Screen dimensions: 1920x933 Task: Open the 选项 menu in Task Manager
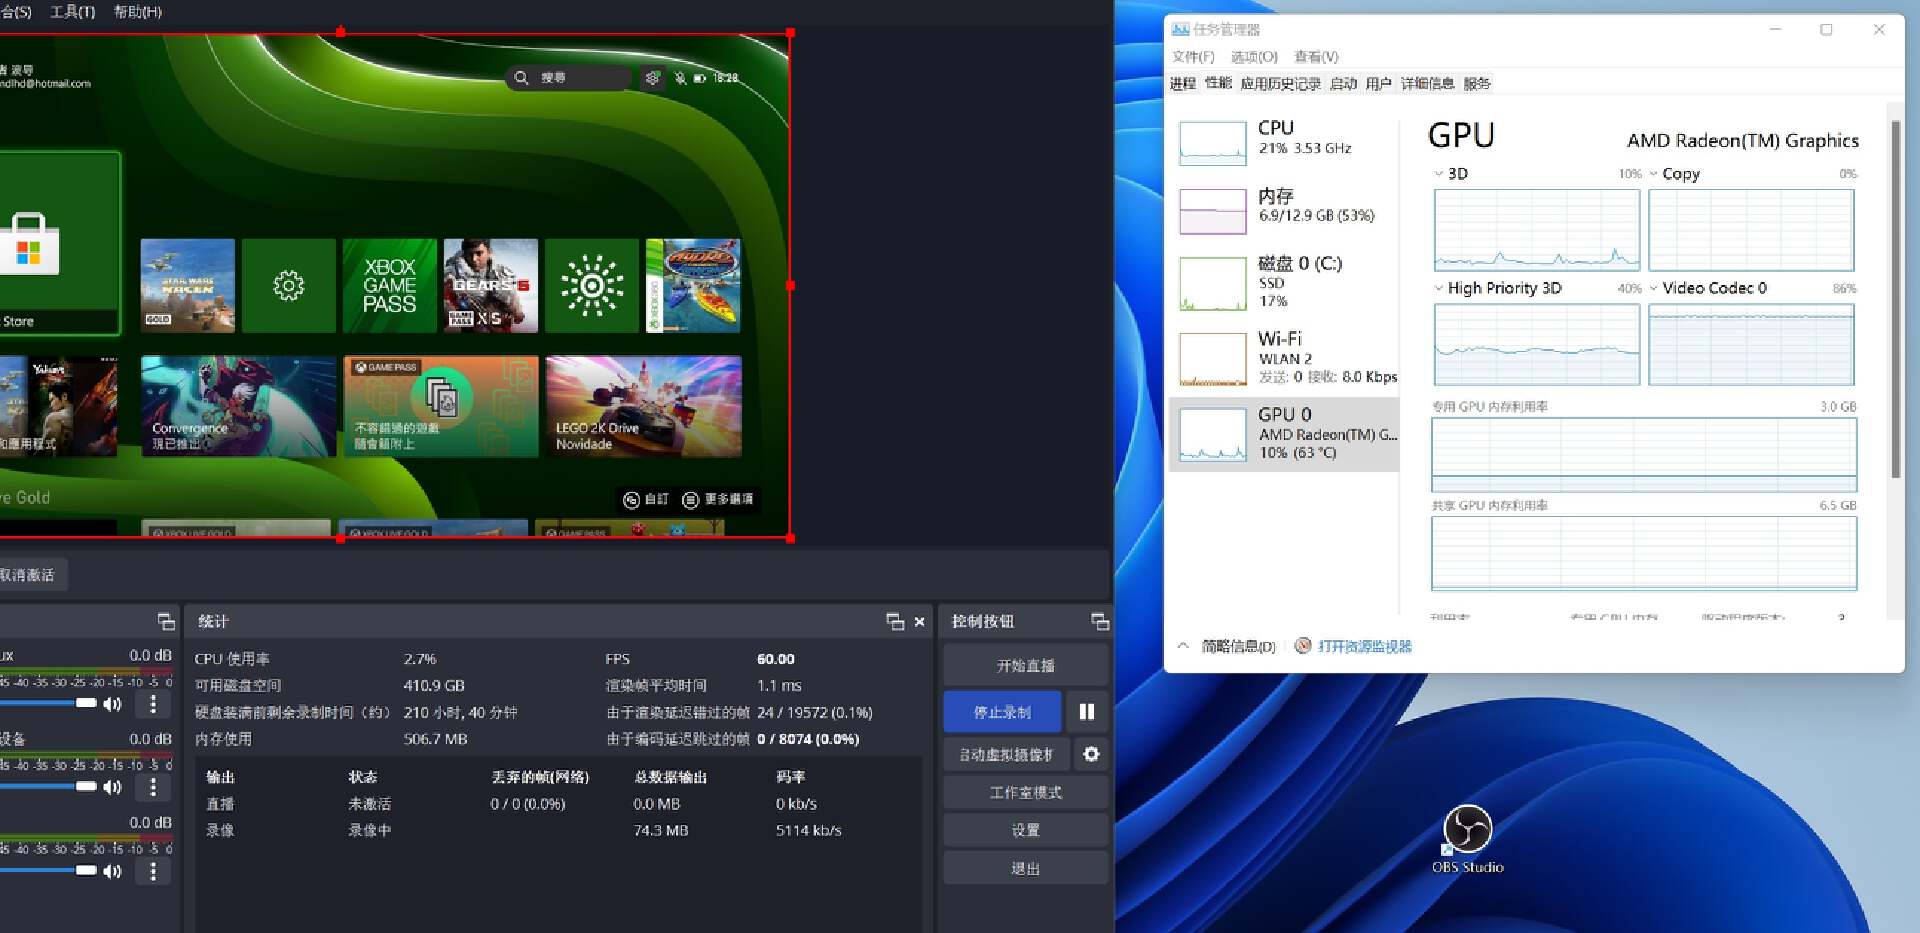[1253, 57]
